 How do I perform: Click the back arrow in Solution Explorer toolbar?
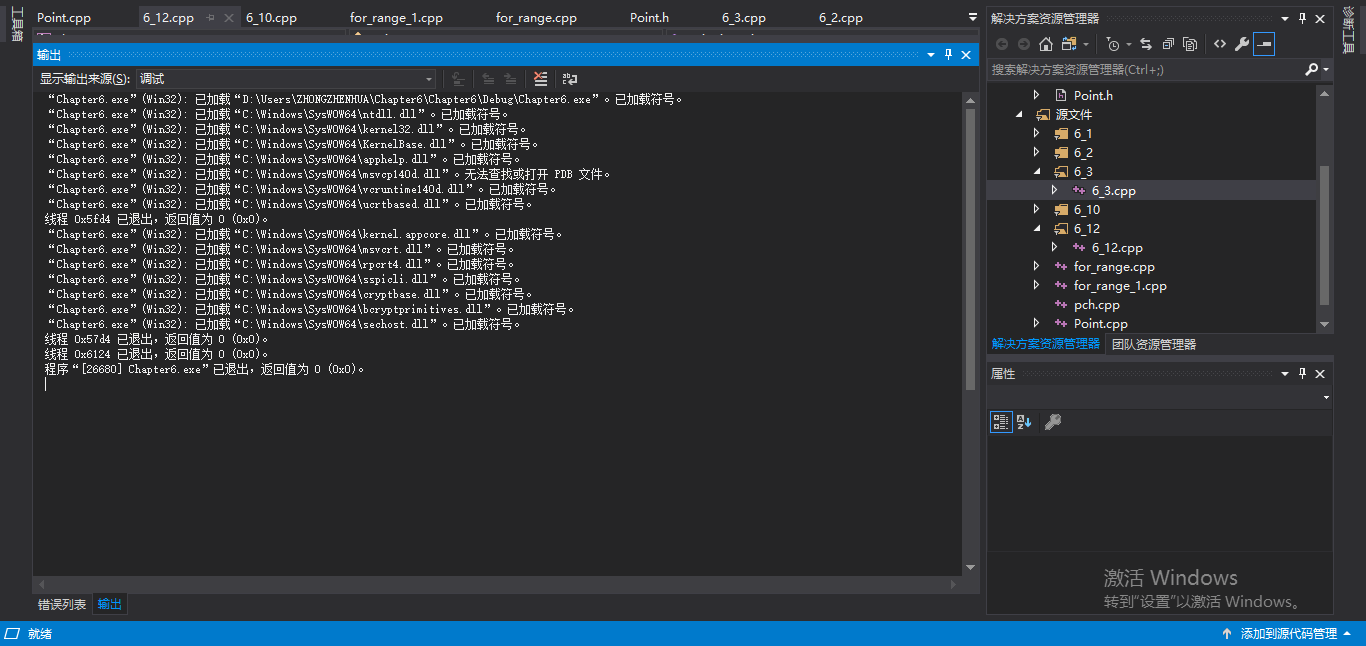tap(1002, 44)
